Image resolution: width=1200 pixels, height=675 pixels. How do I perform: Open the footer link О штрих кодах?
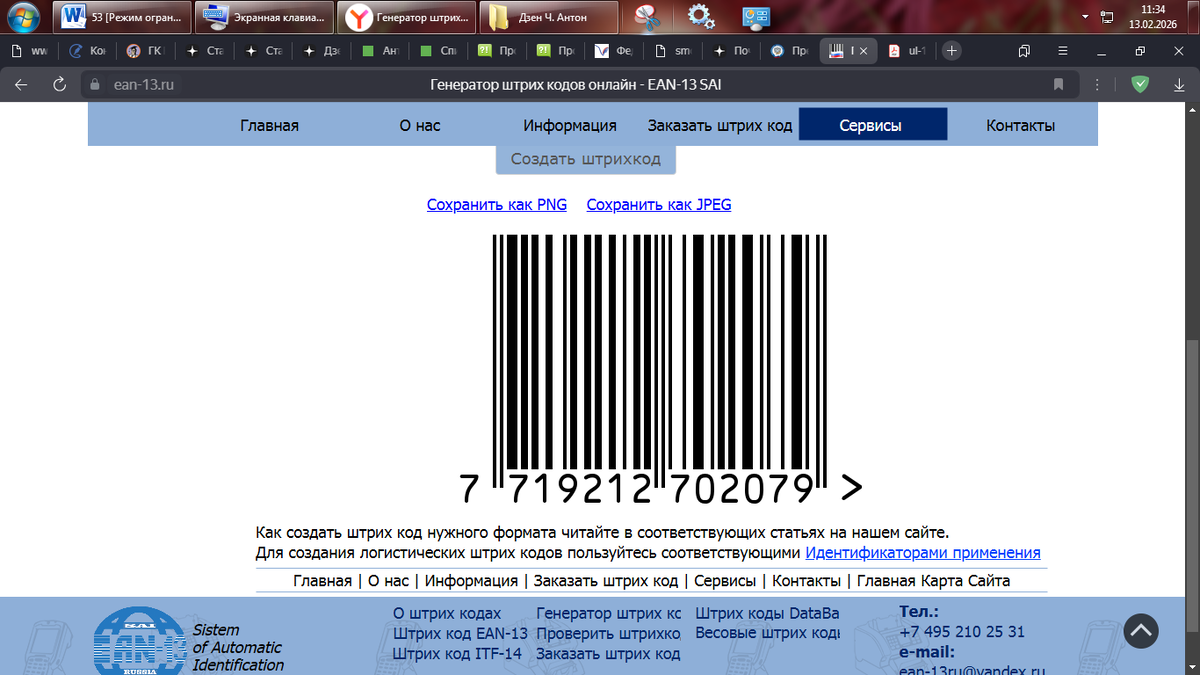click(447, 614)
